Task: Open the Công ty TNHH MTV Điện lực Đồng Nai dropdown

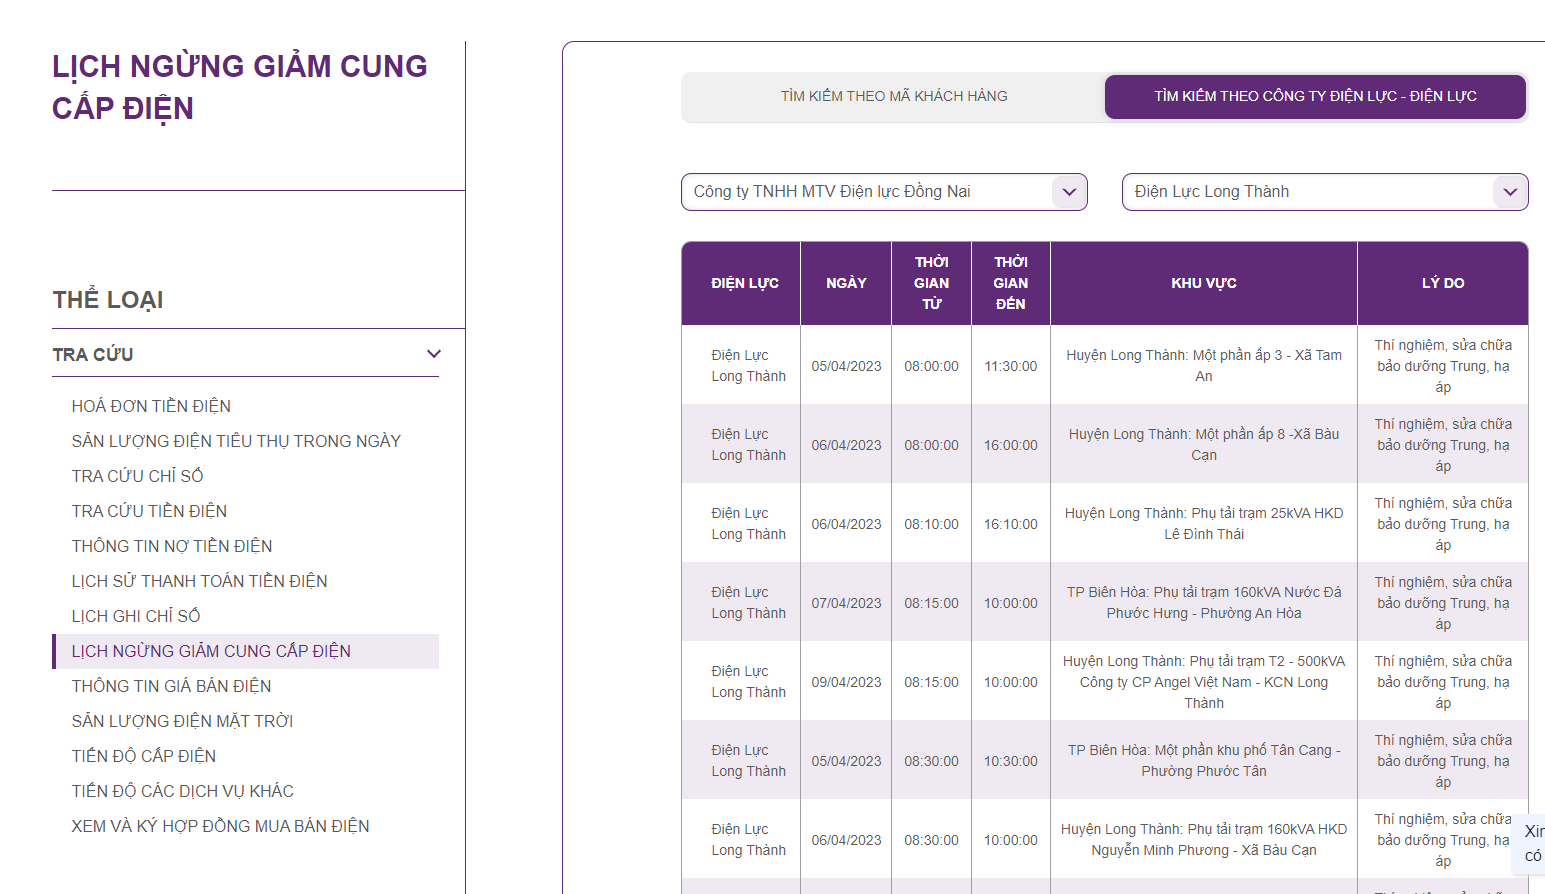Action: [x=884, y=192]
